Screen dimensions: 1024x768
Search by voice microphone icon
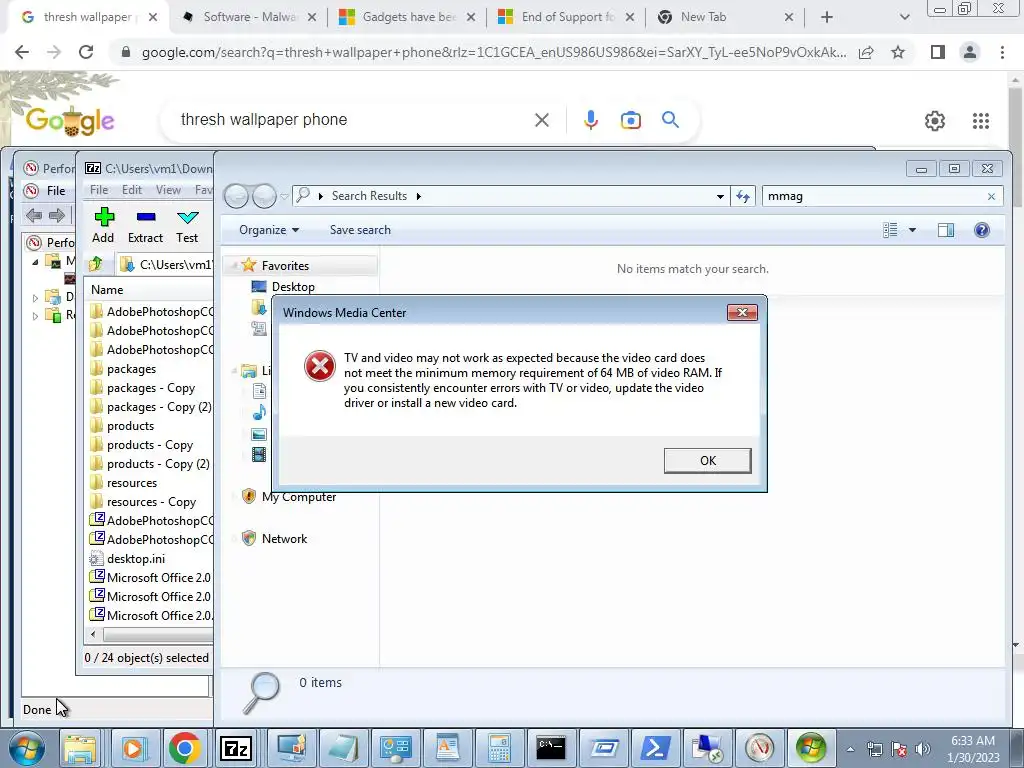[590, 120]
